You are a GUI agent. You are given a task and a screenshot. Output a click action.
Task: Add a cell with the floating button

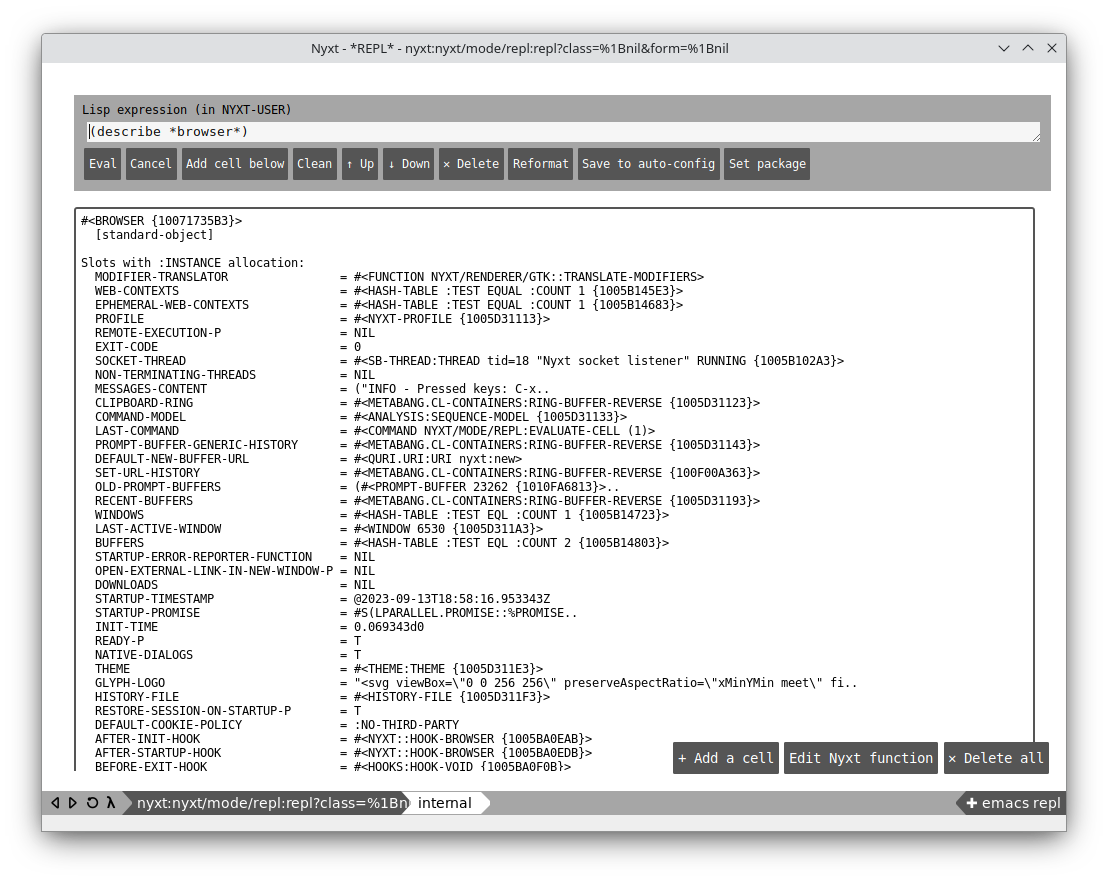tap(726, 758)
